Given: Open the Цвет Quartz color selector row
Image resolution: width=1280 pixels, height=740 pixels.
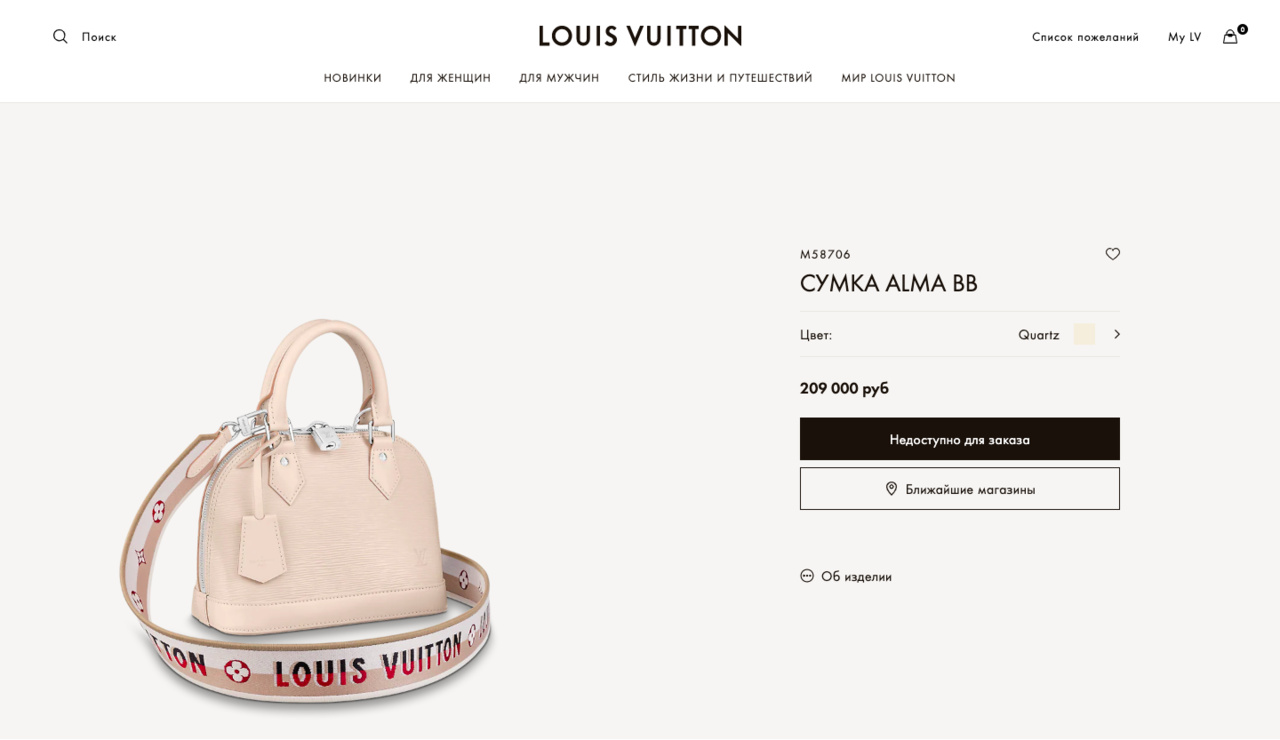Looking at the screenshot, I should pyautogui.click(x=960, y=334).
